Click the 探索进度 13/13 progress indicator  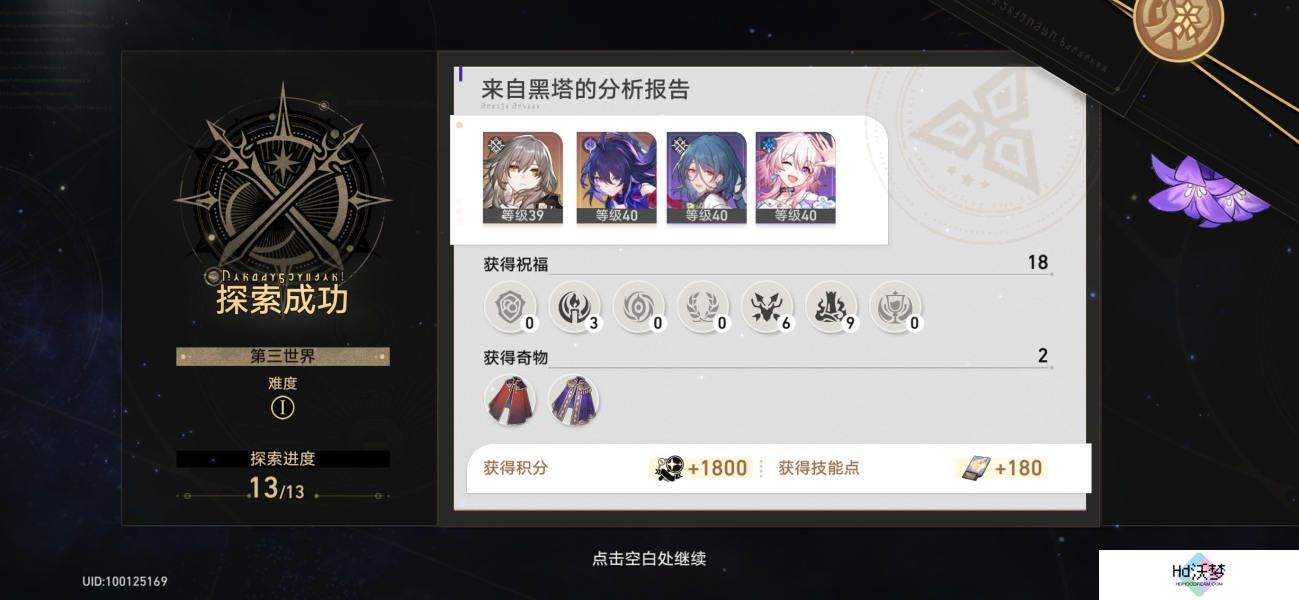283,476
